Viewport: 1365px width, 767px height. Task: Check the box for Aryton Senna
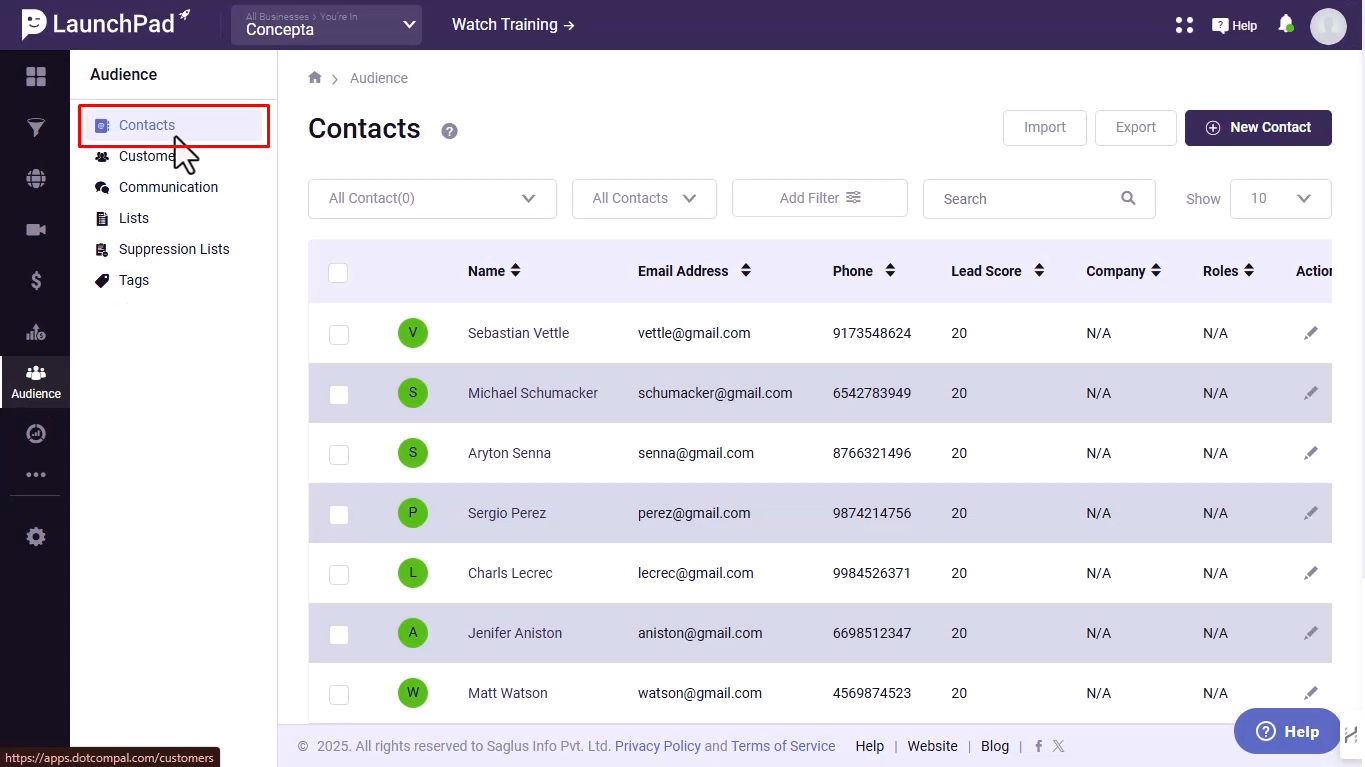click(x=339, y=454)
